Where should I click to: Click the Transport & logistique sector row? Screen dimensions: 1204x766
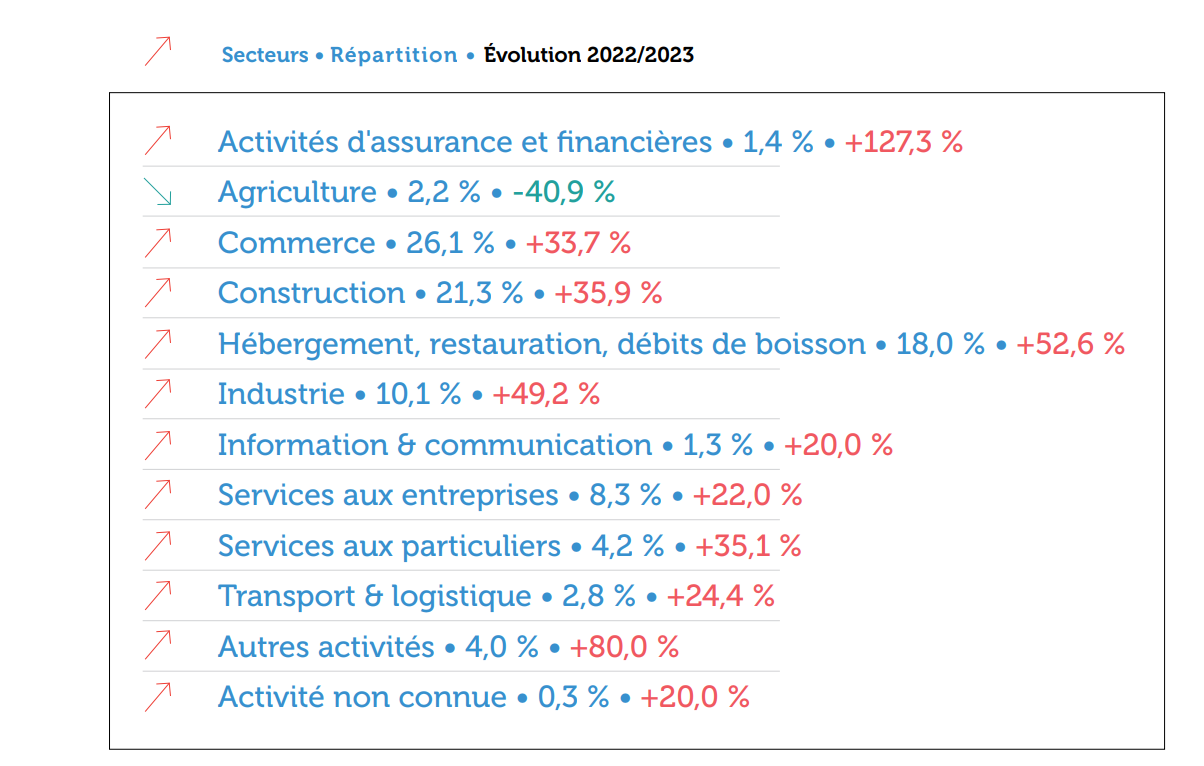(x=375, y=596)
